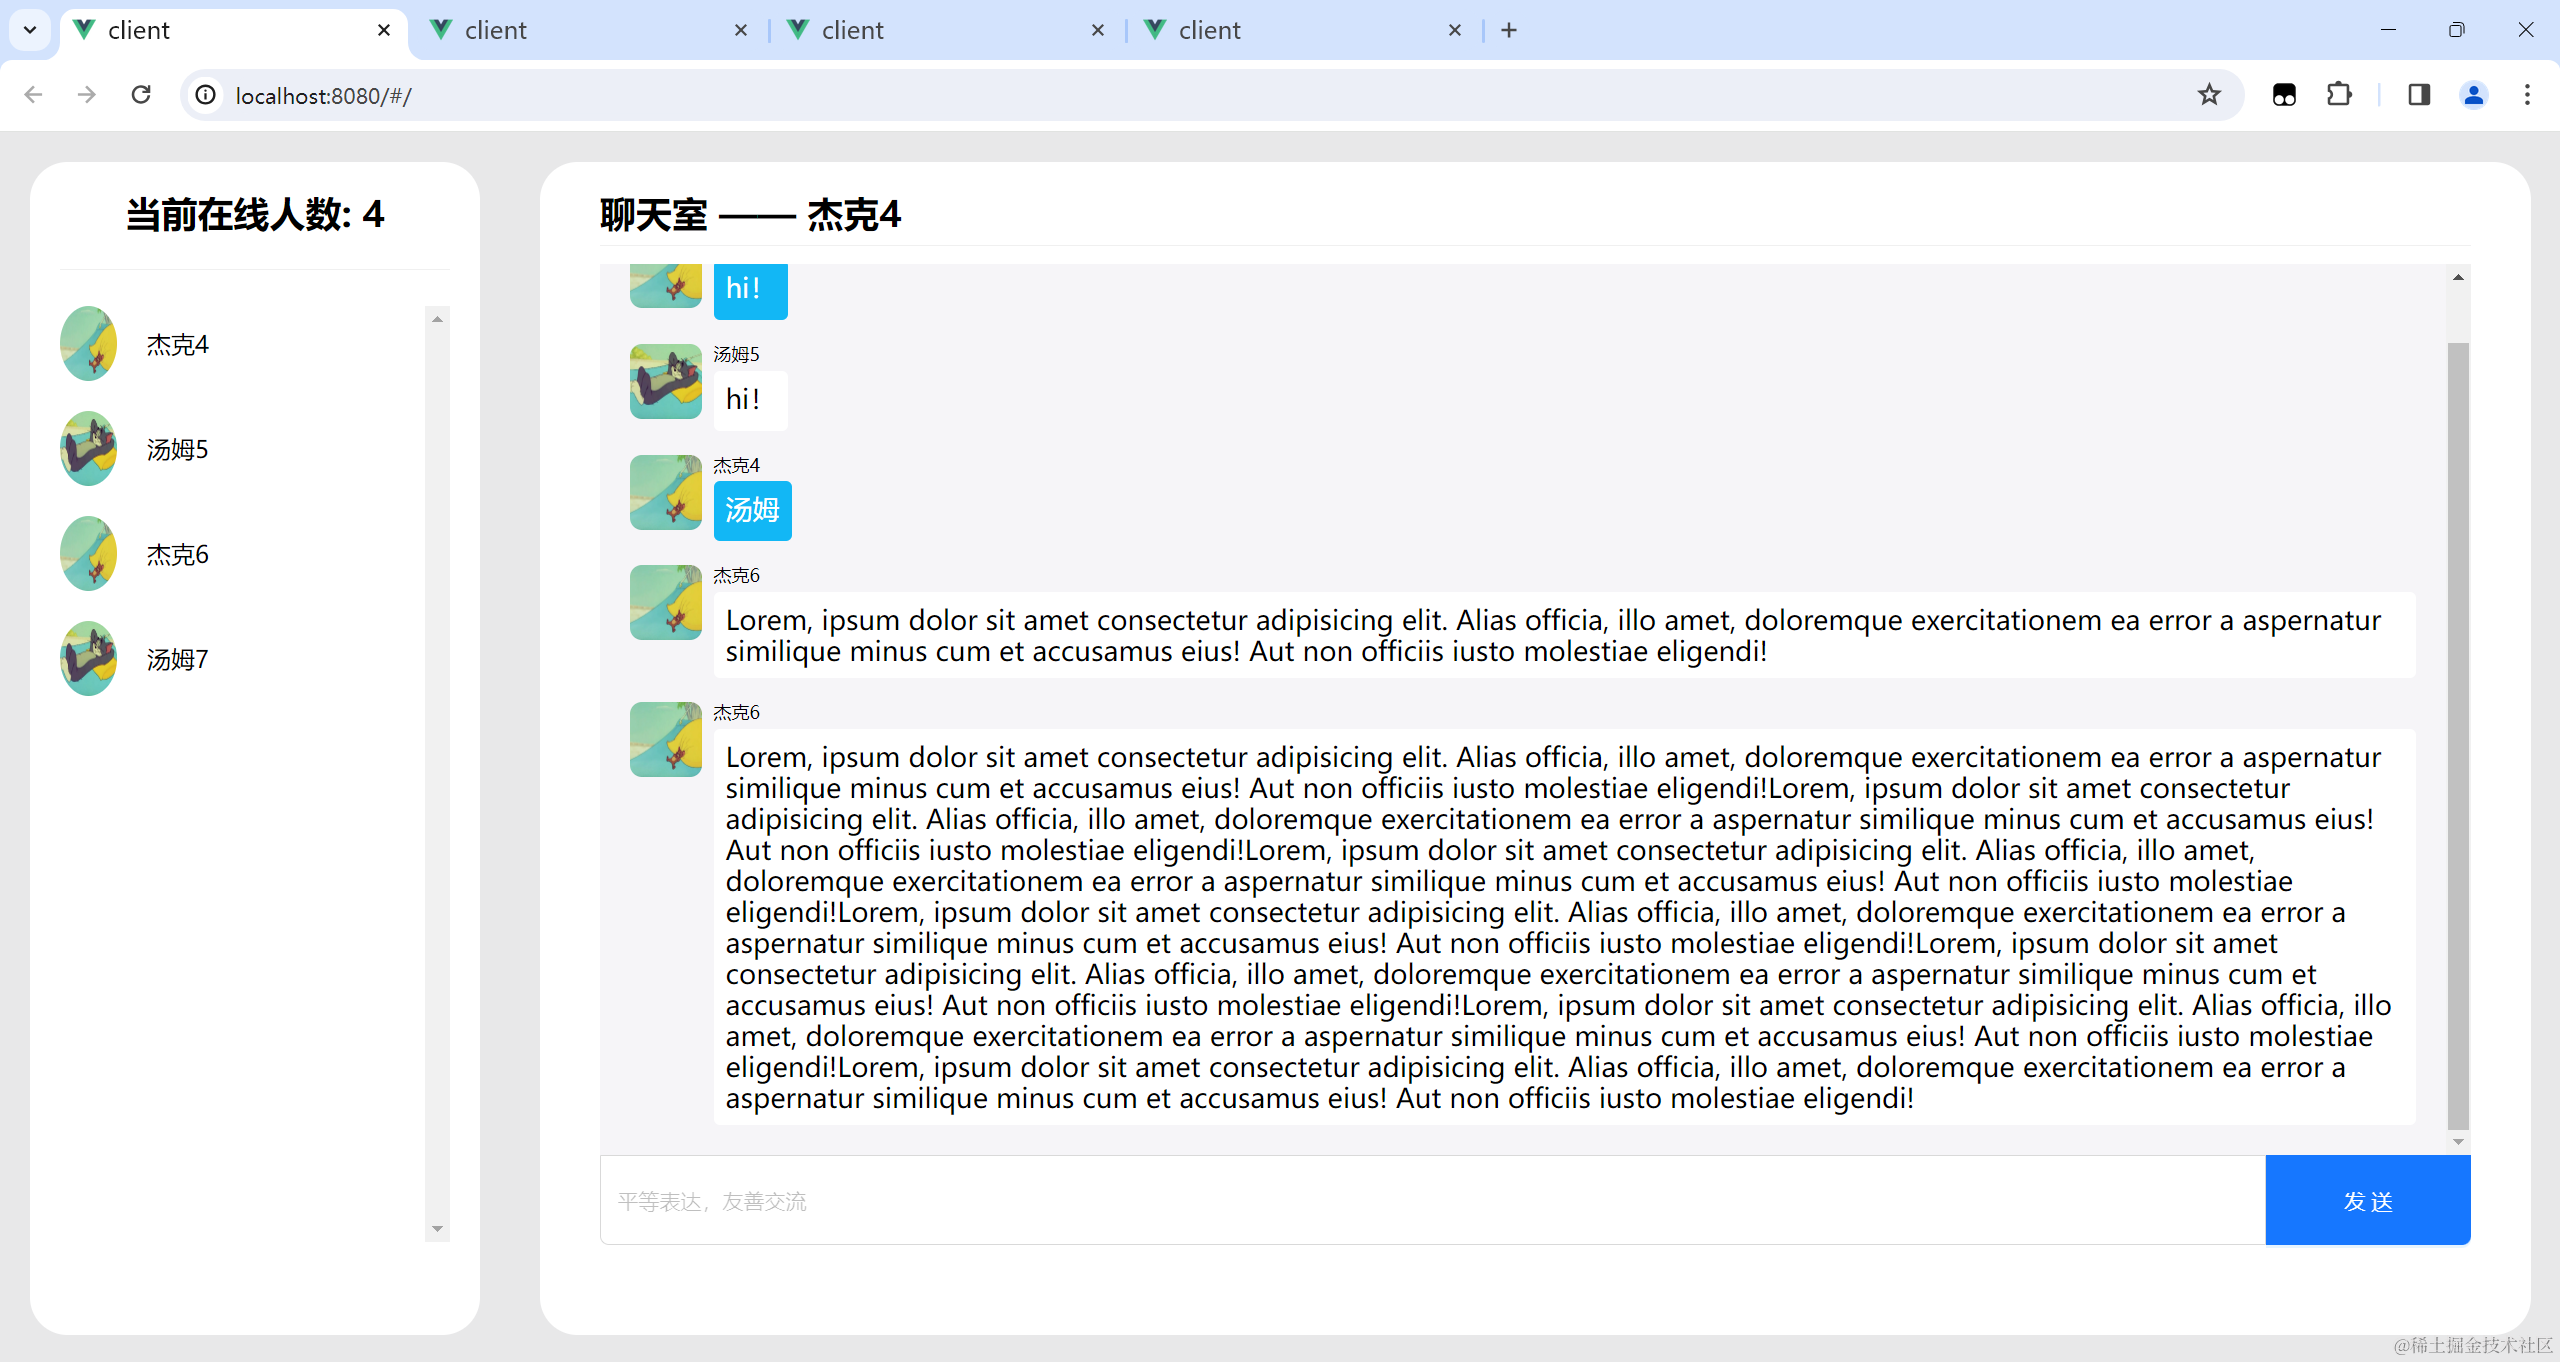Click the browser reload icon
This screenshot has height=1362, width=2560.
coord(141,95)
